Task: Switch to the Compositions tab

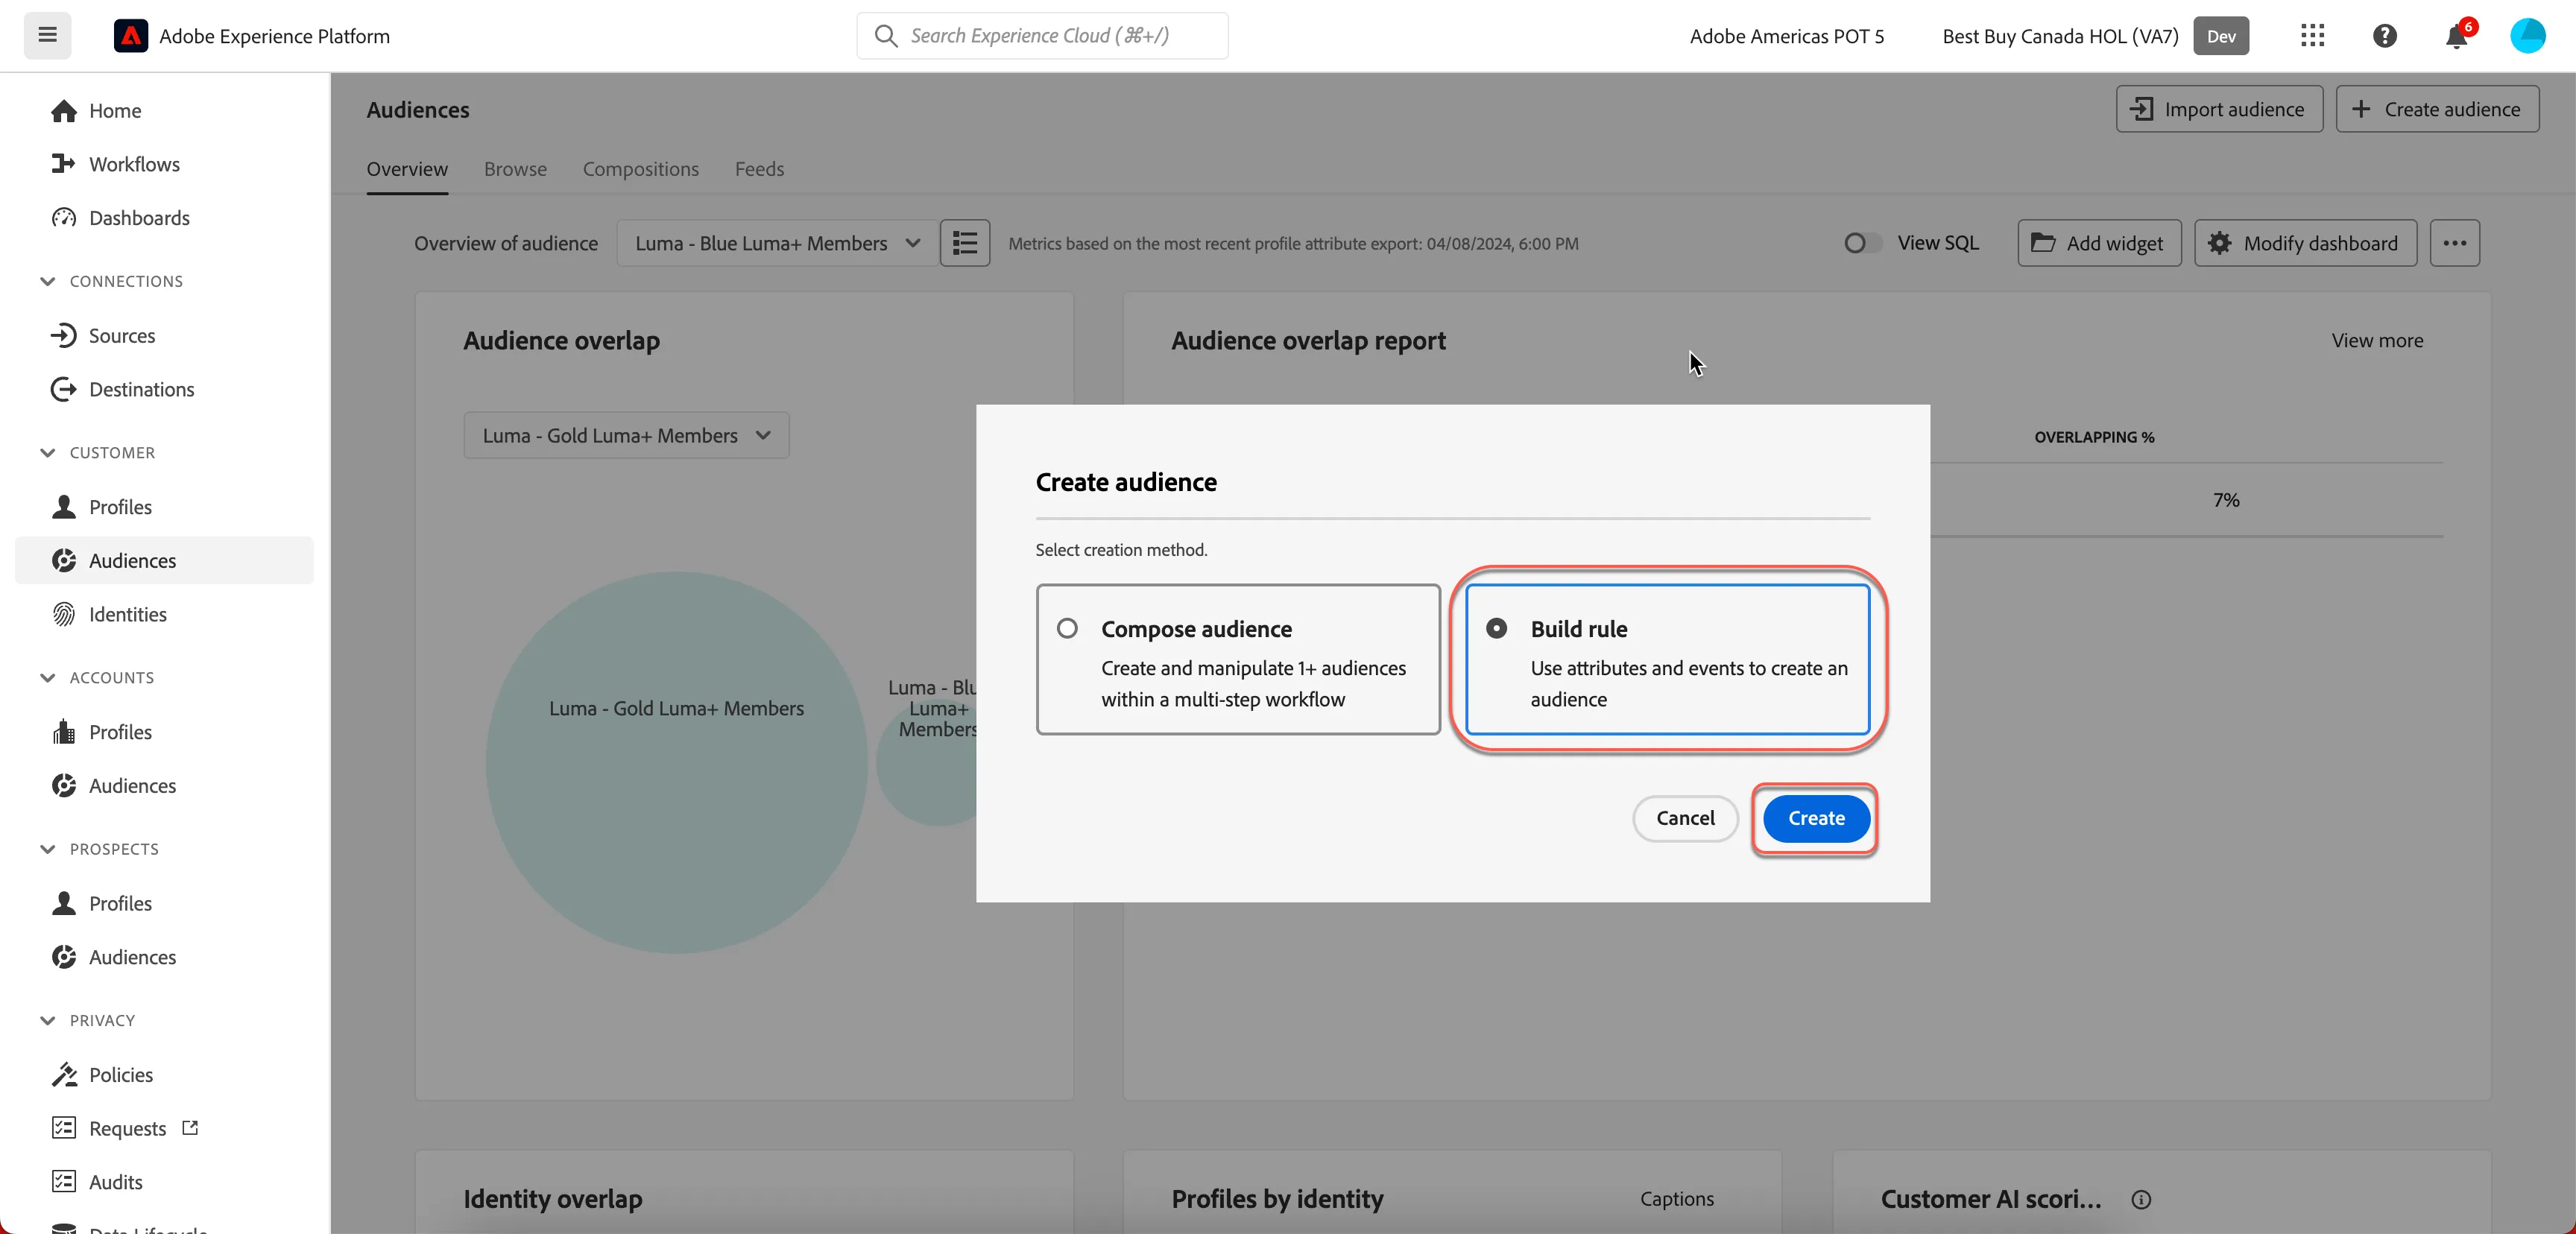Action: click(640, 169)
